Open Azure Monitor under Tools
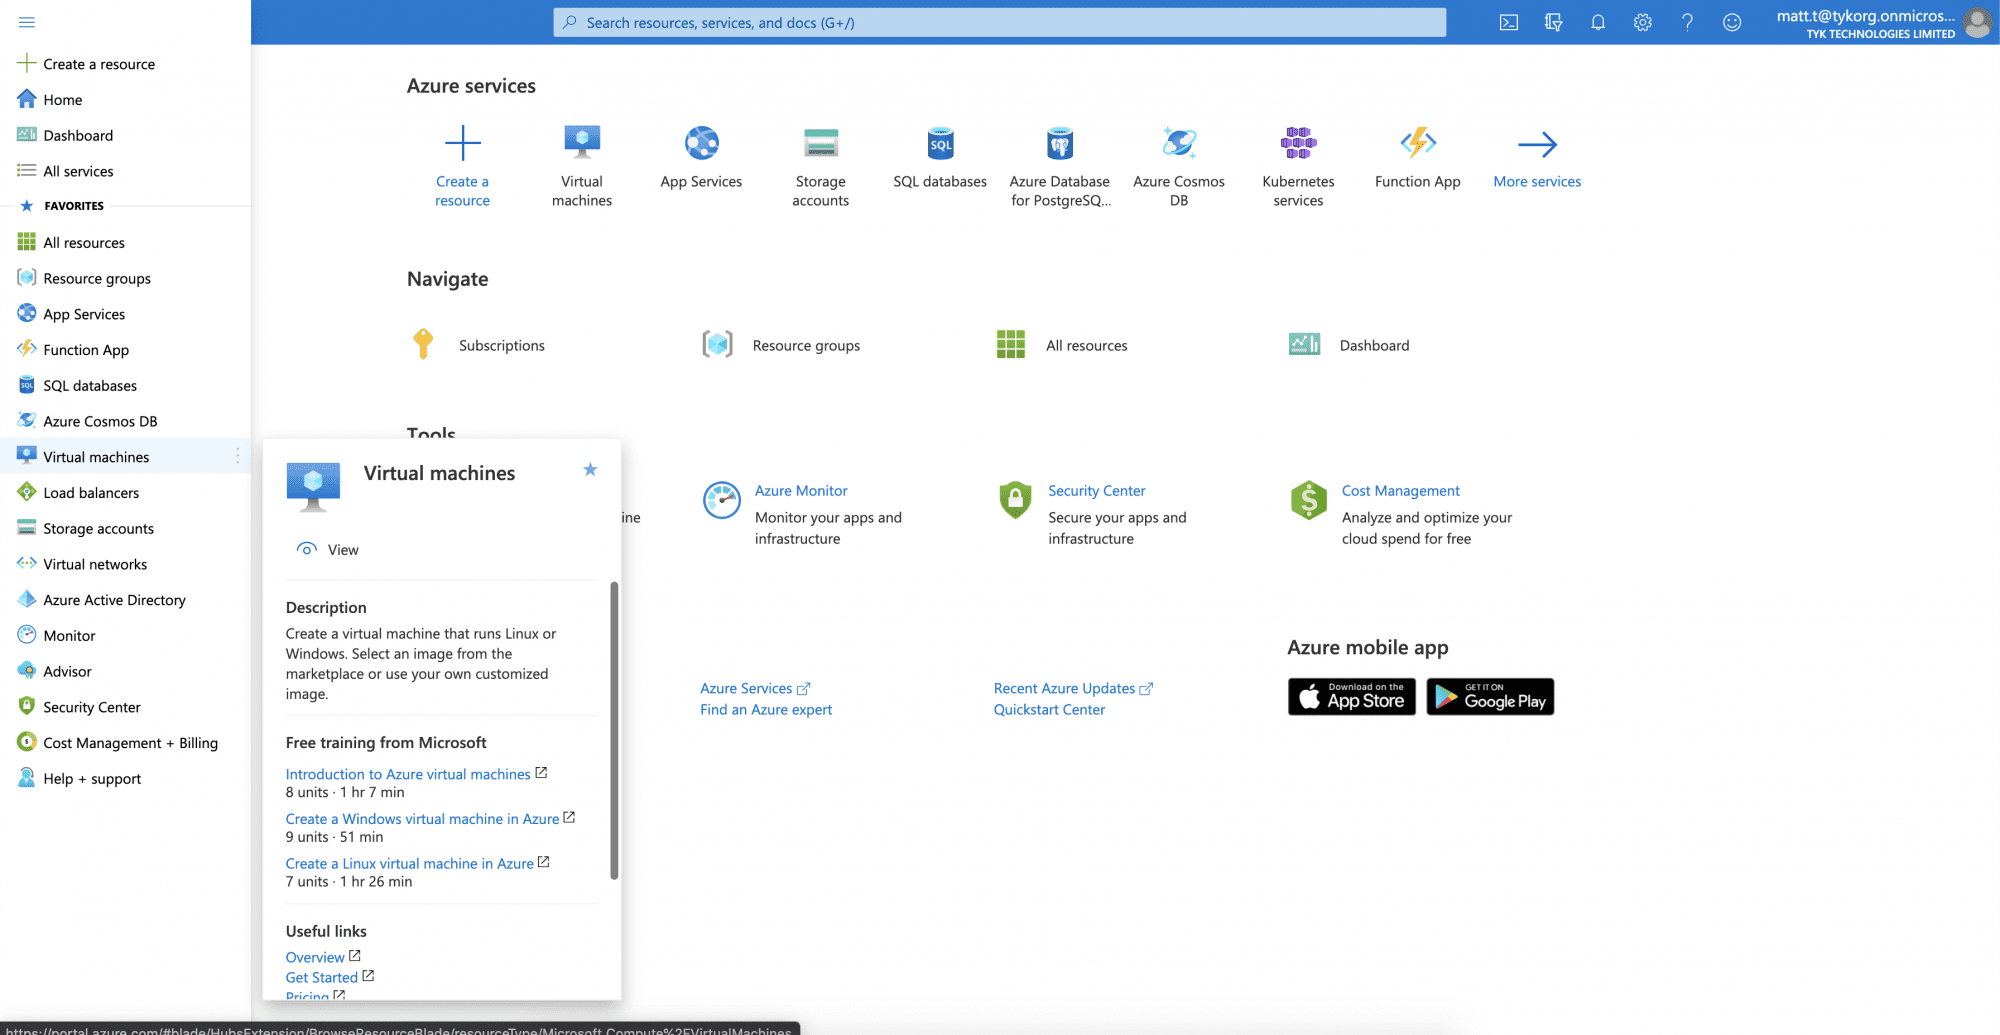The height and width of the screenshot is (1035, 2000). 801,490
